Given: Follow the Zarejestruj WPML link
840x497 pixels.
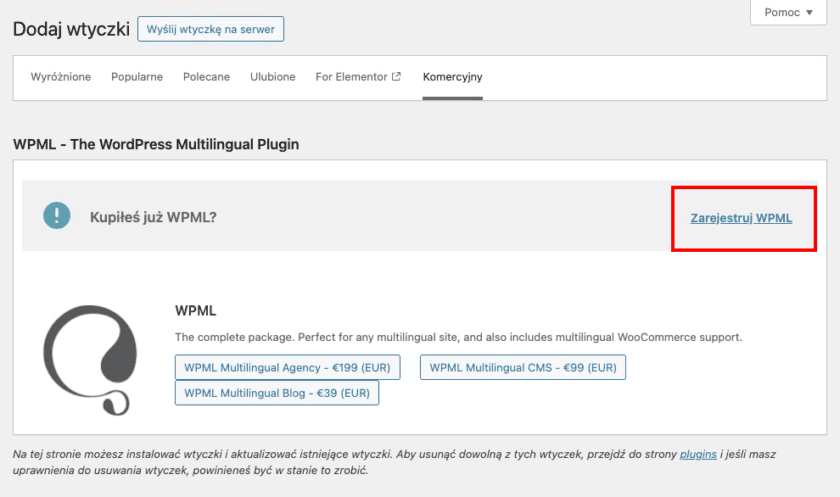Looking at the screenshot, I should tap(741, 217).
